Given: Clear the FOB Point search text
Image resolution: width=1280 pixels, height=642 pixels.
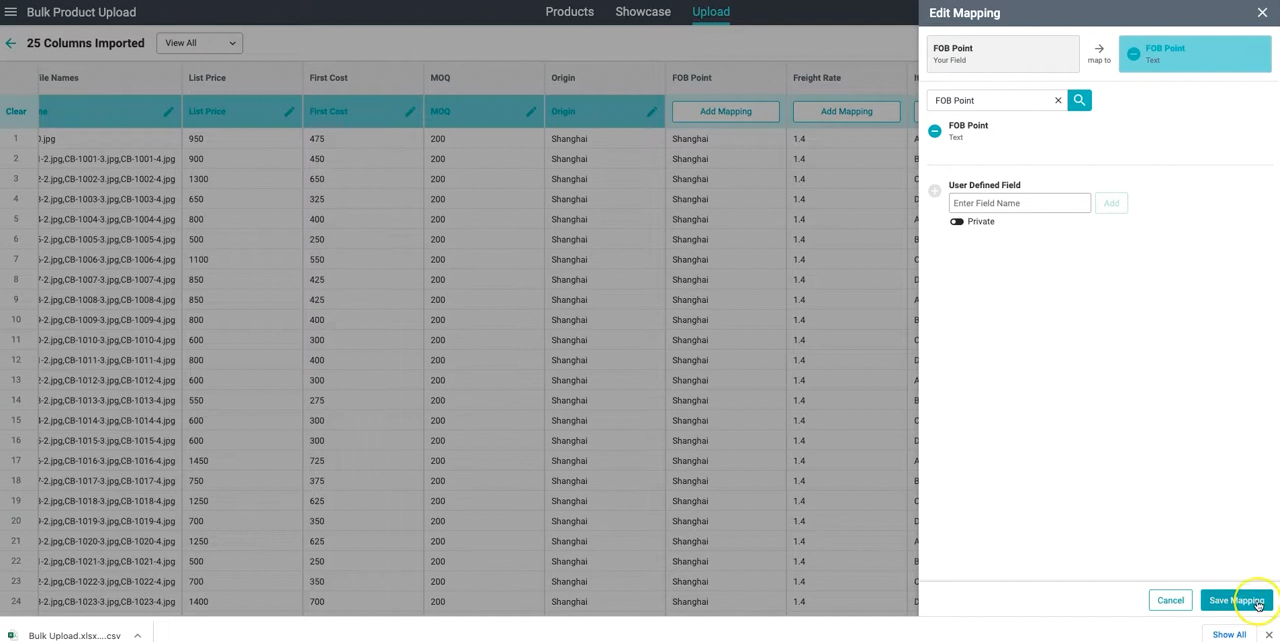Looking at the screenshot, I should coord(1058,100).
